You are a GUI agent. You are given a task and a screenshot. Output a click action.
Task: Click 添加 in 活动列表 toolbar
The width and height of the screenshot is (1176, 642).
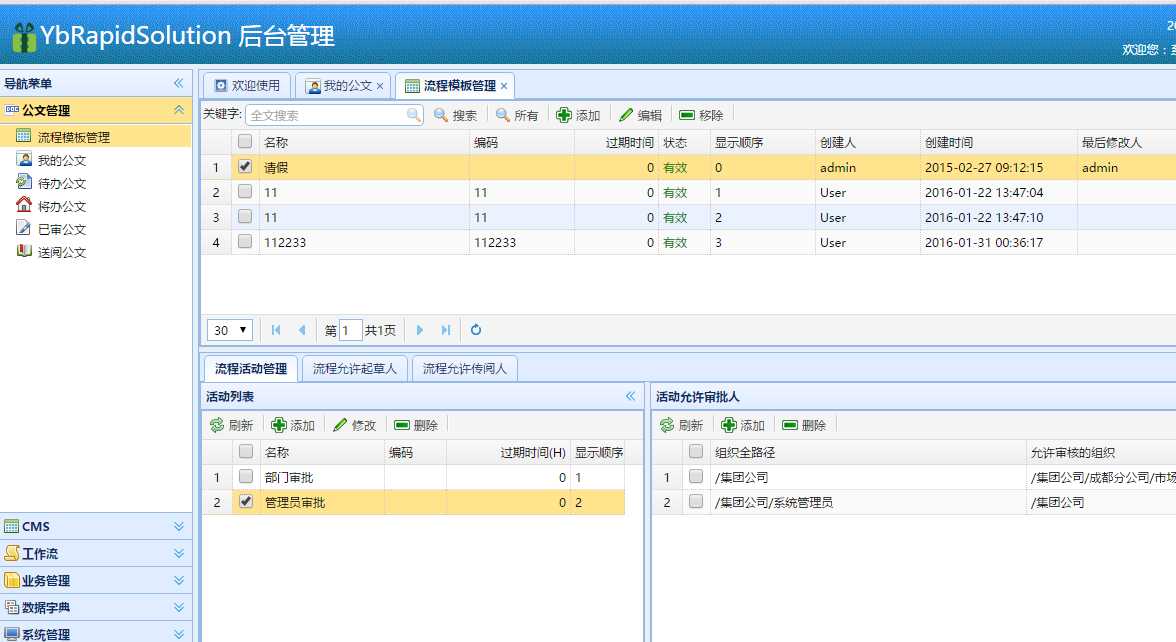tap(293, 425)
